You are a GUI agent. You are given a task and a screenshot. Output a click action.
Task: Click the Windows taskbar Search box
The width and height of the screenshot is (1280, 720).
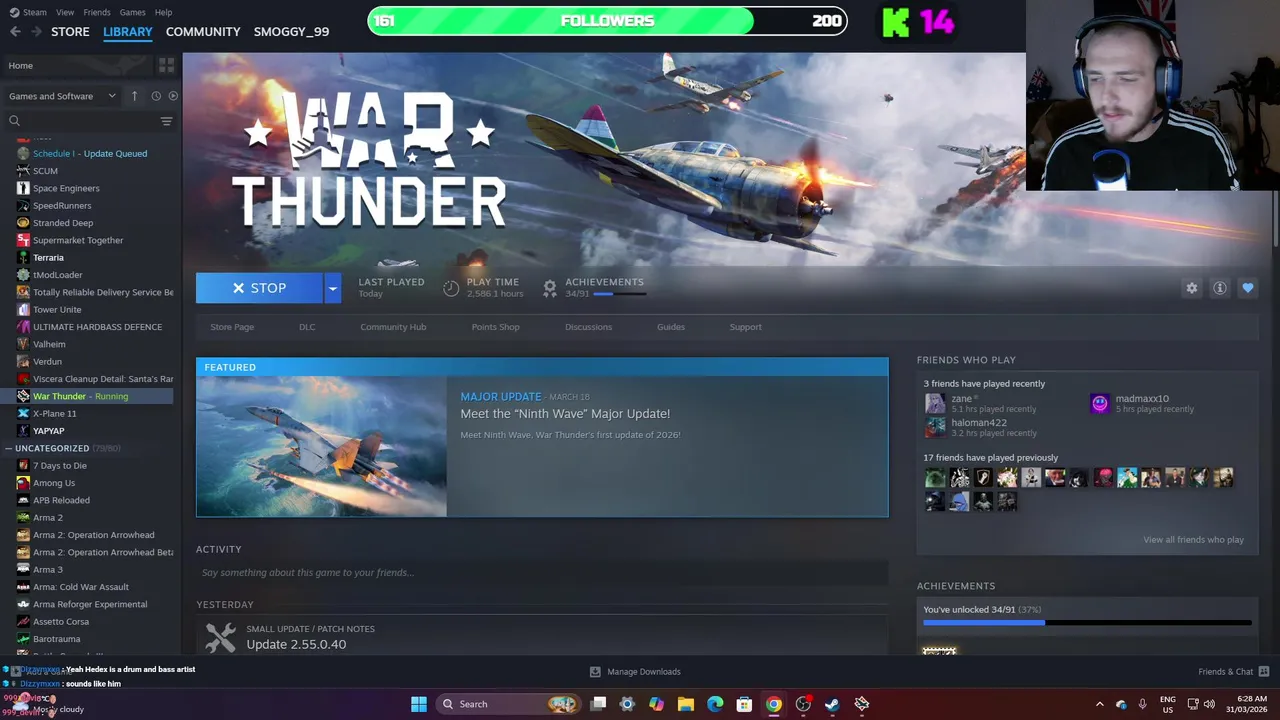(x=510, y=704)
